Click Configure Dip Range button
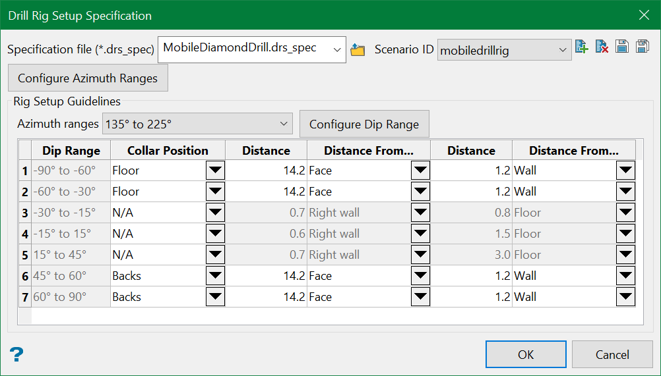This screenshot has height=376, width=661. [364, 124]
